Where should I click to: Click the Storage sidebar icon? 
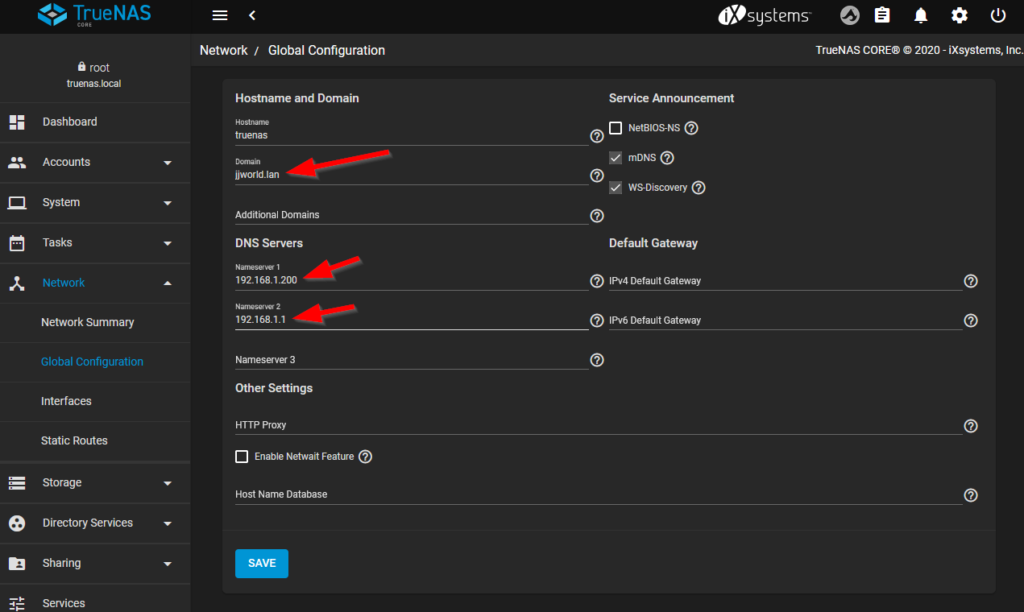pyautogui.click(x=17, y=483)
